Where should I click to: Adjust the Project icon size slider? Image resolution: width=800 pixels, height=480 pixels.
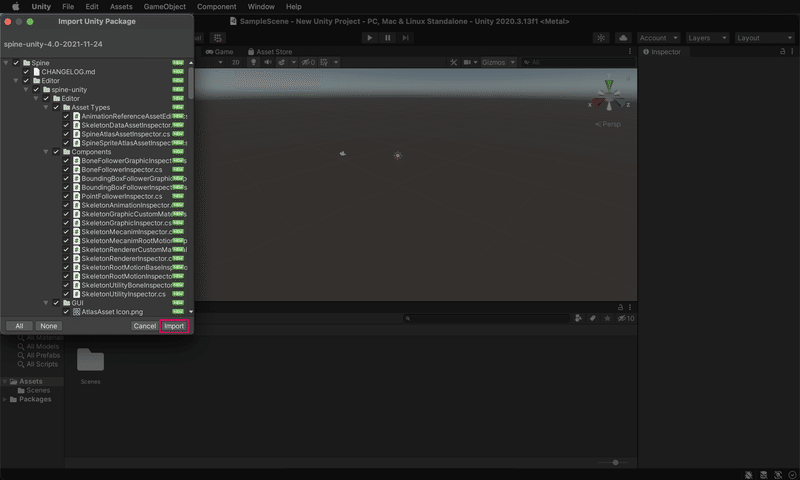(x=615, y=462)
